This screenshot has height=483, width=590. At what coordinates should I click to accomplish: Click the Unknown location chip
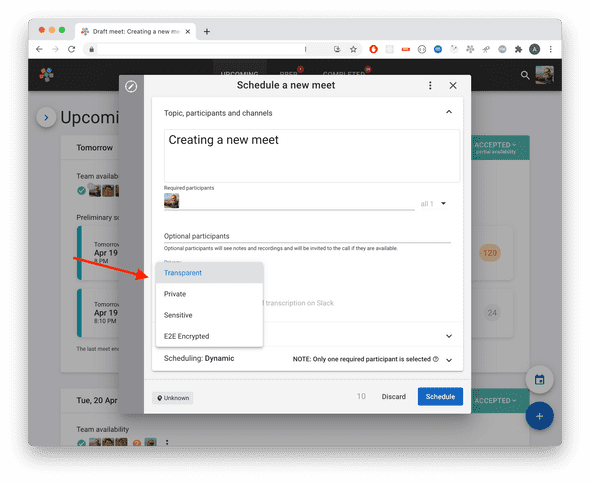(x=173, y=398)
